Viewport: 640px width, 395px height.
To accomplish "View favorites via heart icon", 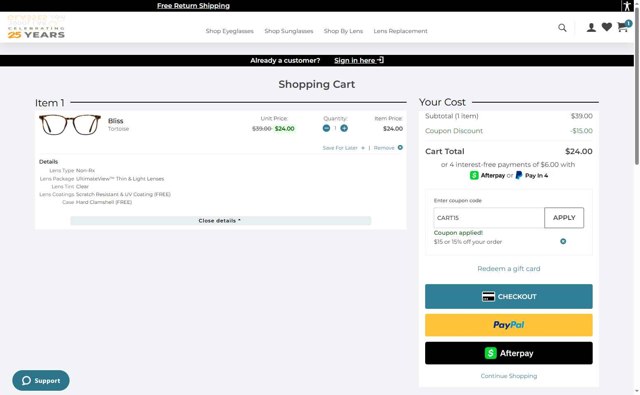I will pos(607,27).
